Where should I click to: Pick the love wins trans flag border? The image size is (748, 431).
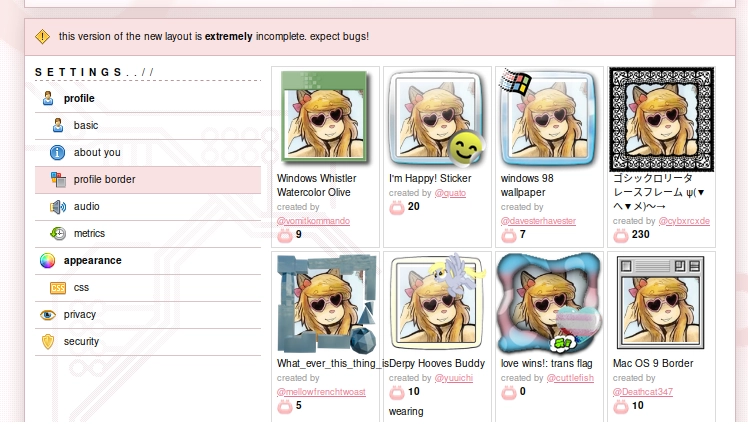point(549,303)
